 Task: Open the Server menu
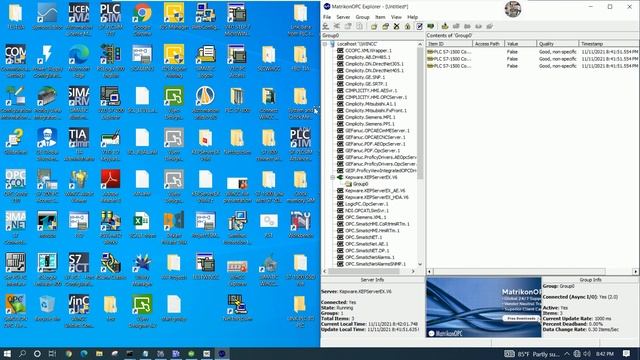coord(343,17)
